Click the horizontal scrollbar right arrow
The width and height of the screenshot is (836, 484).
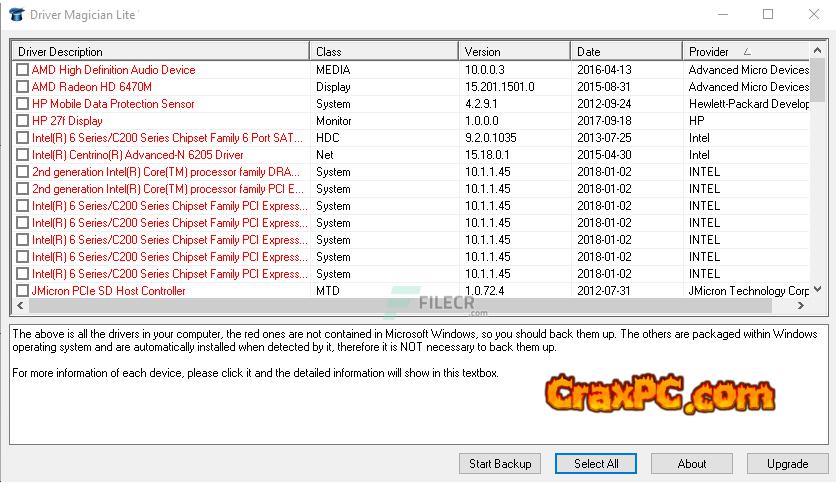point(800,305)
